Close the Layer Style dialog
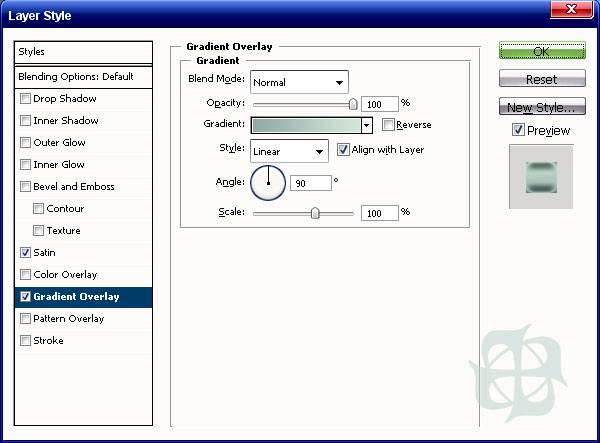The image size is (600, 443). tap(571, 9)
